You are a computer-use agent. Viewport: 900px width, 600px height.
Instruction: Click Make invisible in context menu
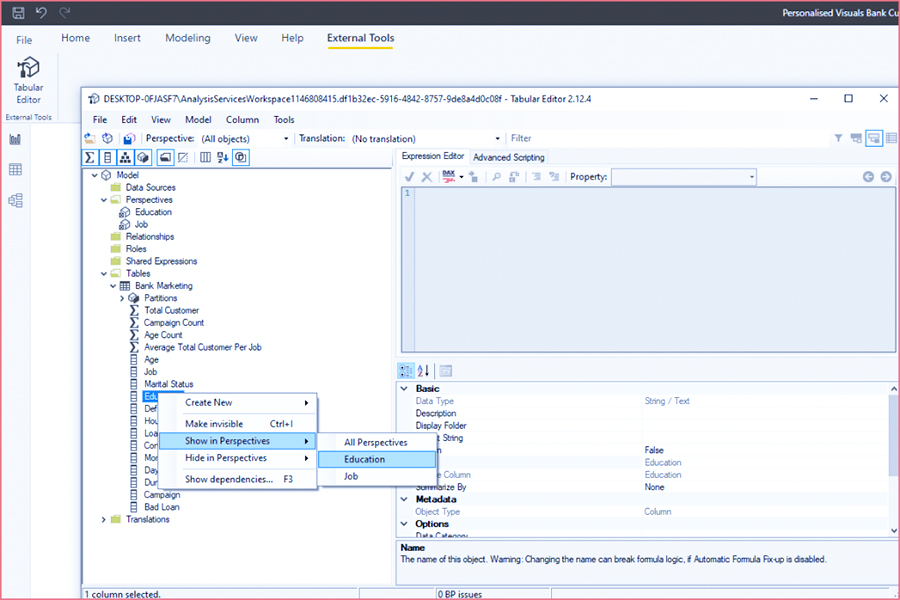click(237, 424)
